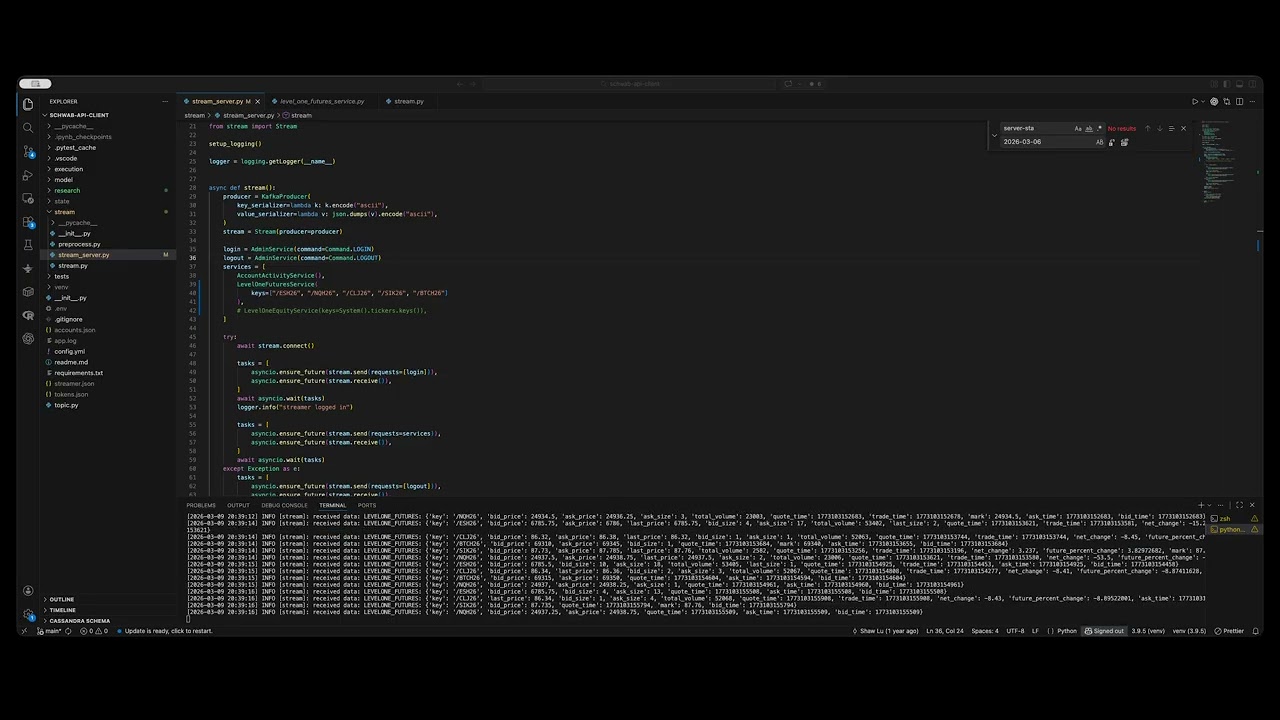Expand the CASSANDRA SCHEMA section

click(x=80, y=620)
